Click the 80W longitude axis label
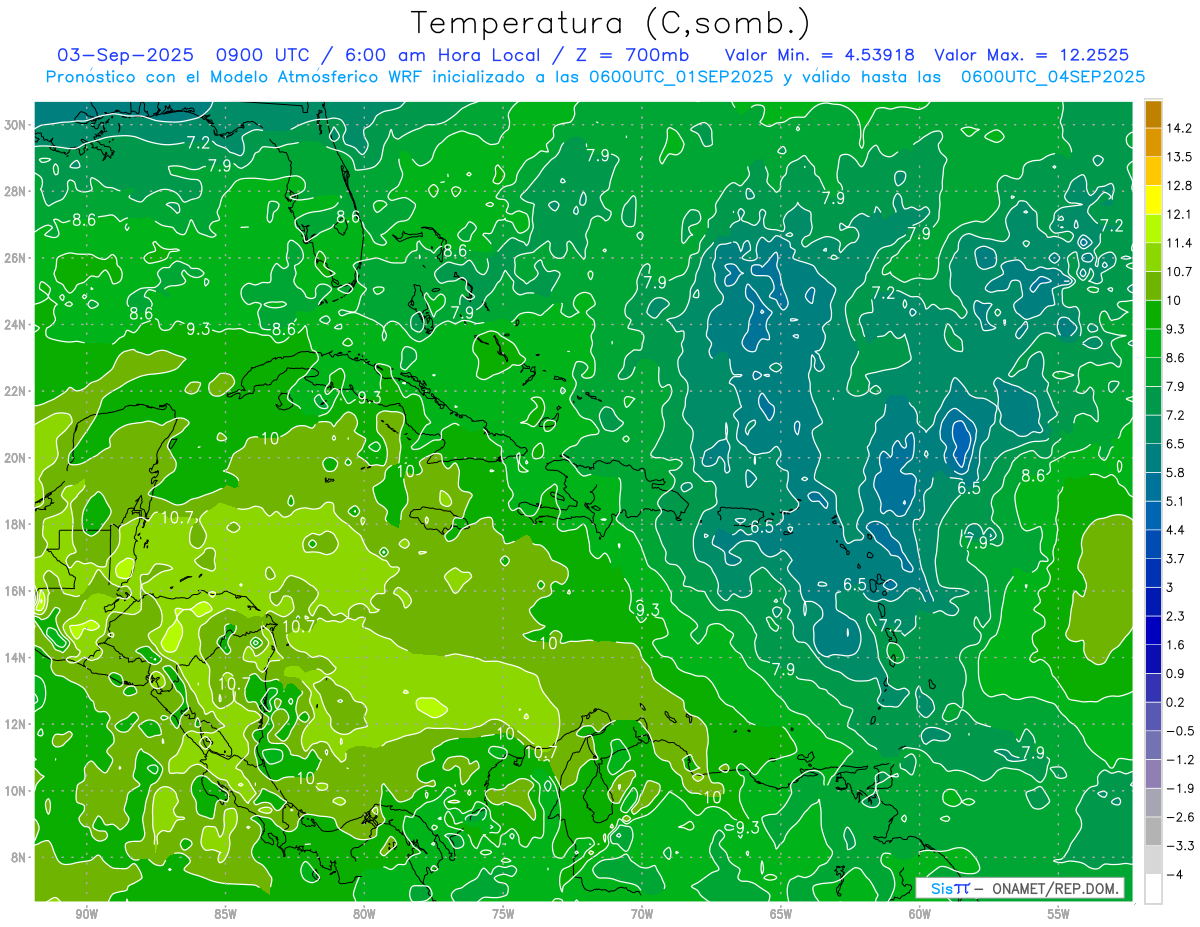1200x927 pixels. click(x=364, y=914)
